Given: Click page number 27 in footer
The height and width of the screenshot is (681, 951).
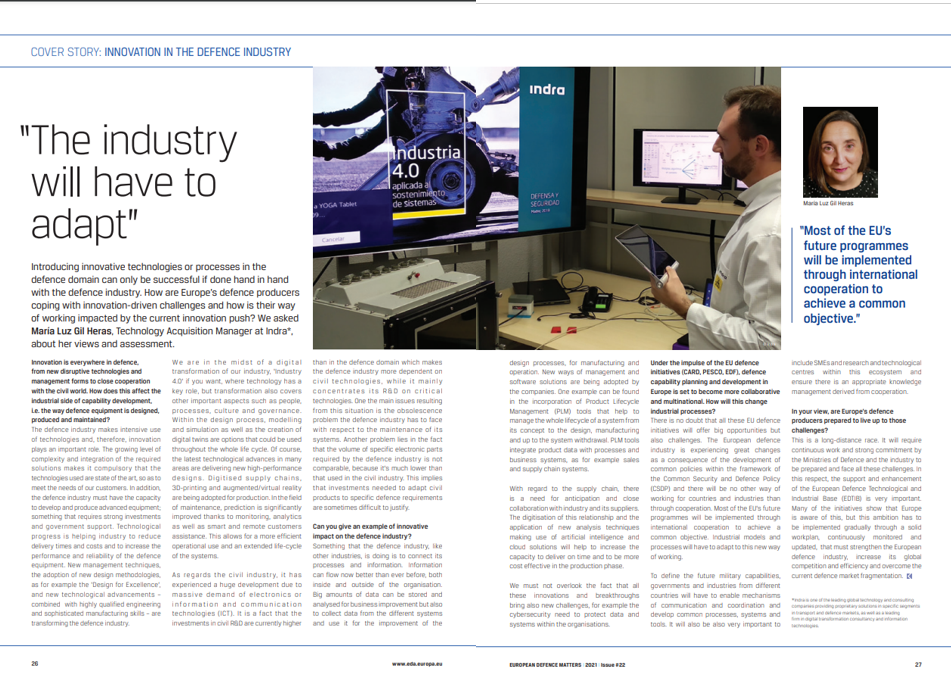Looking at the screenshot, I should (x=918, y=665).
